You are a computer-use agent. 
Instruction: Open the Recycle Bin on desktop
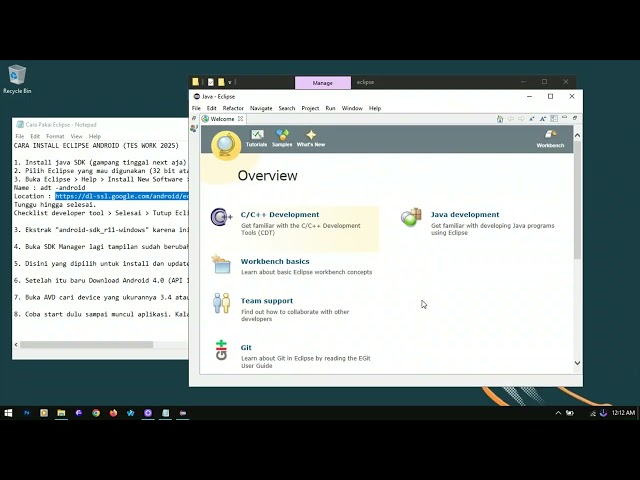(17, 79)
